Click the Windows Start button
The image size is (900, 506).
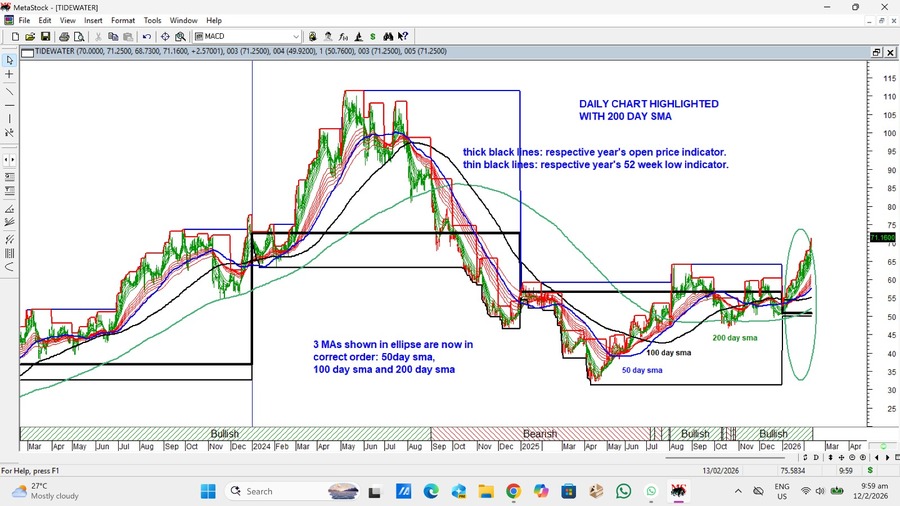click(x=208, y=491)
